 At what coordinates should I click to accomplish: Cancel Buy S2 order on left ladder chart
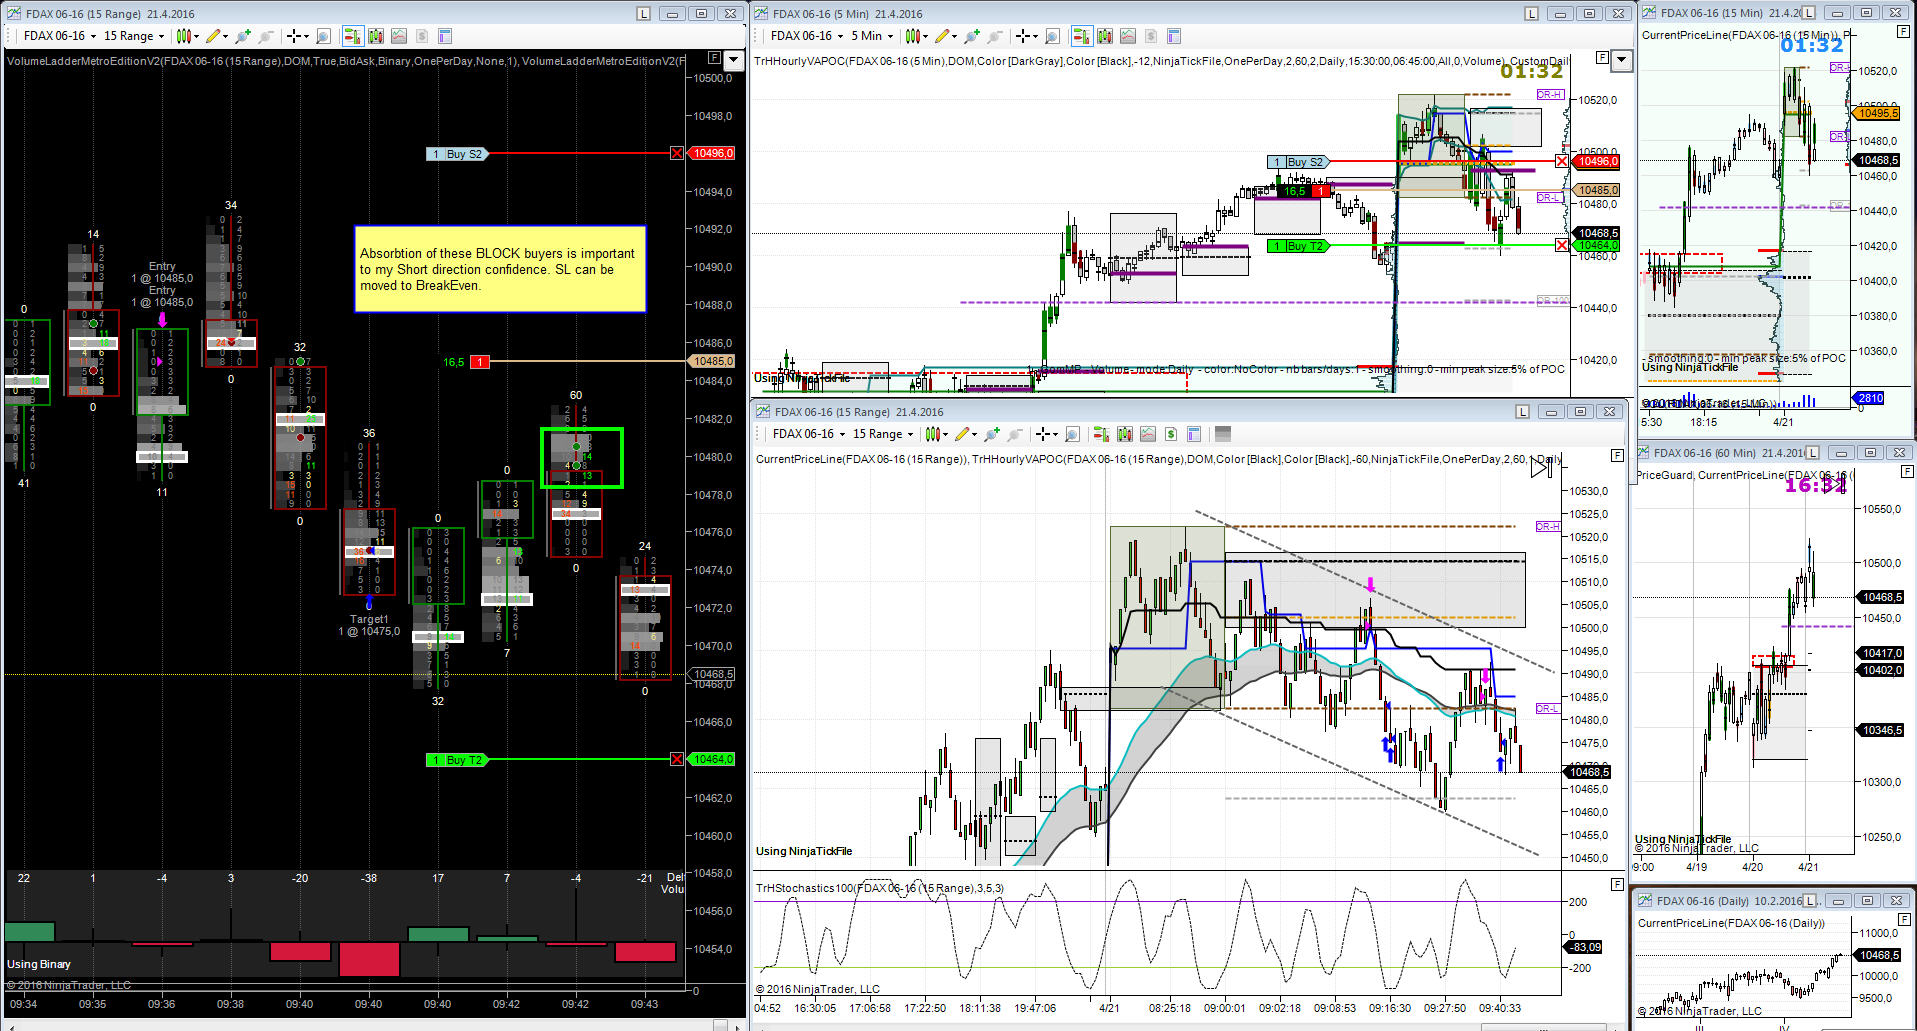(x=677, y=153)
